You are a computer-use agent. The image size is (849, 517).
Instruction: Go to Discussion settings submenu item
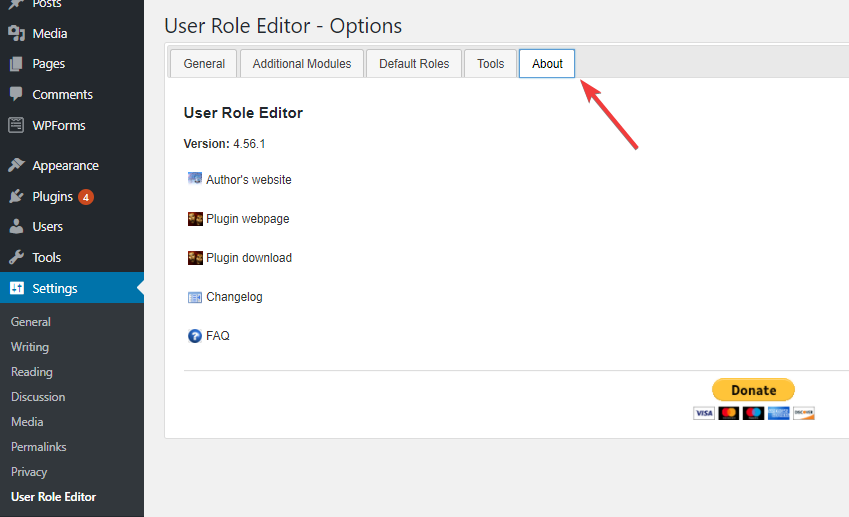(38, 397)
